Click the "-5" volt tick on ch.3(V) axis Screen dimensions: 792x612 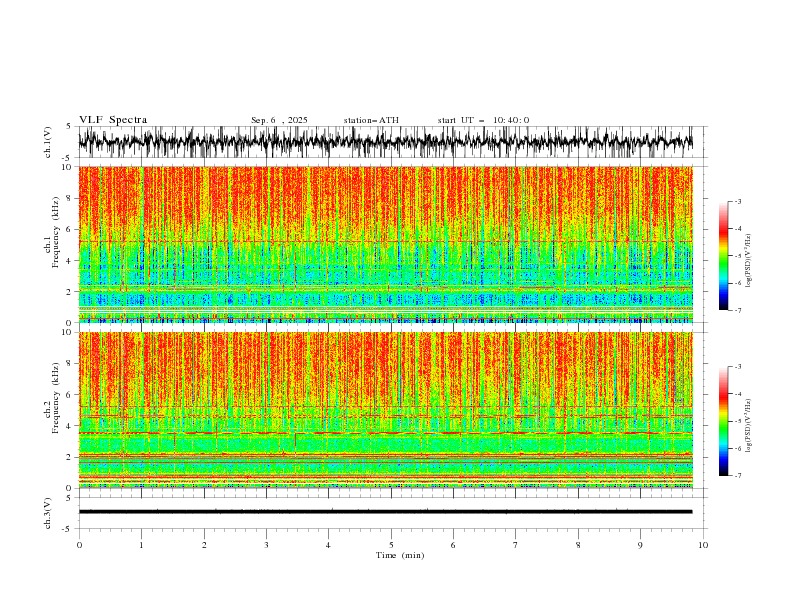click(67, 529)
